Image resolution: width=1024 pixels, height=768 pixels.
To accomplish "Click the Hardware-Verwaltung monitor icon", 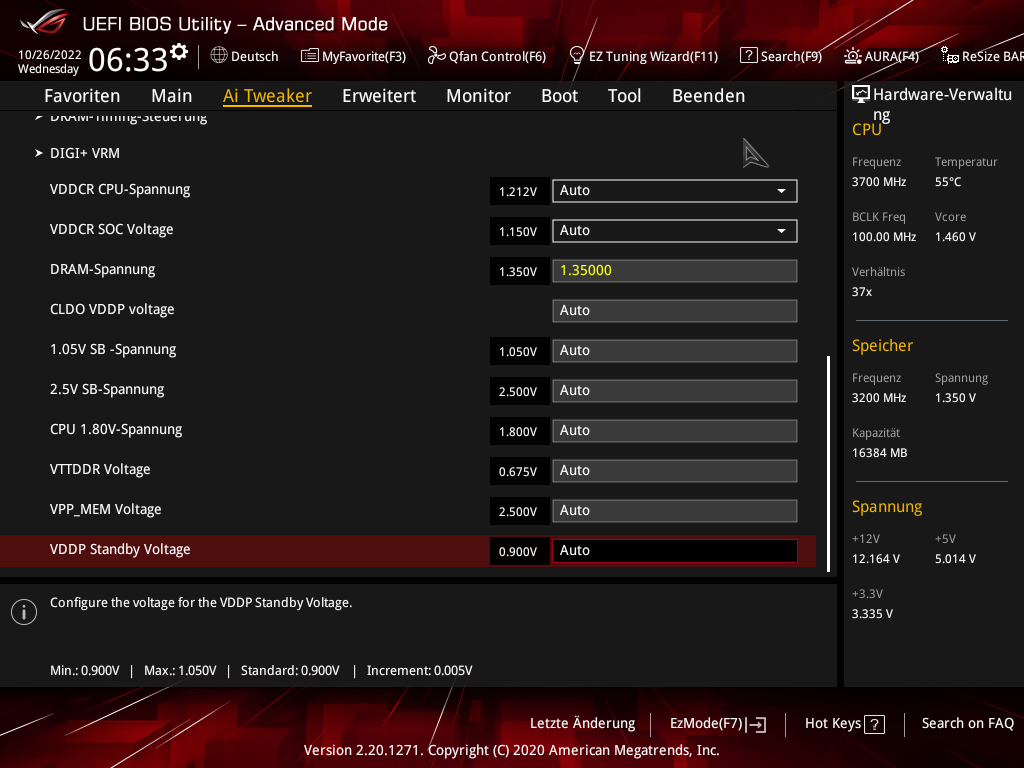I will (861, 95).
